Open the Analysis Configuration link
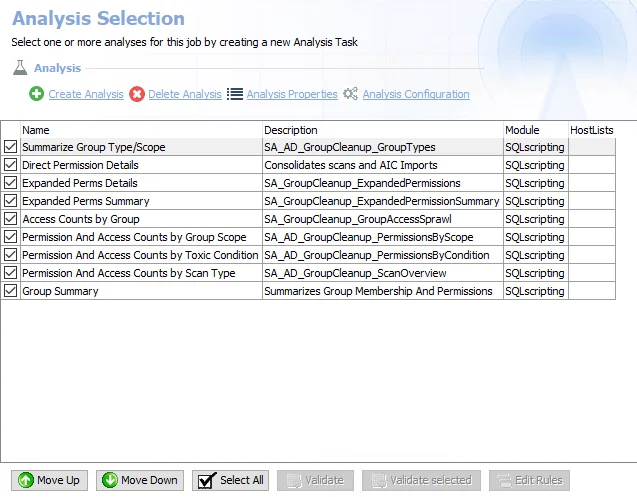The height and width of the screenshot is (497, 637). point(416,94)
